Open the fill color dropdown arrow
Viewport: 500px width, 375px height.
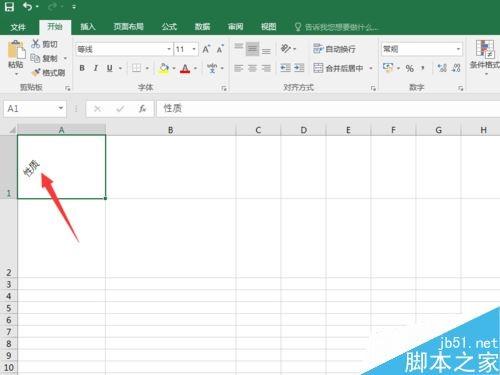[174, 68]
